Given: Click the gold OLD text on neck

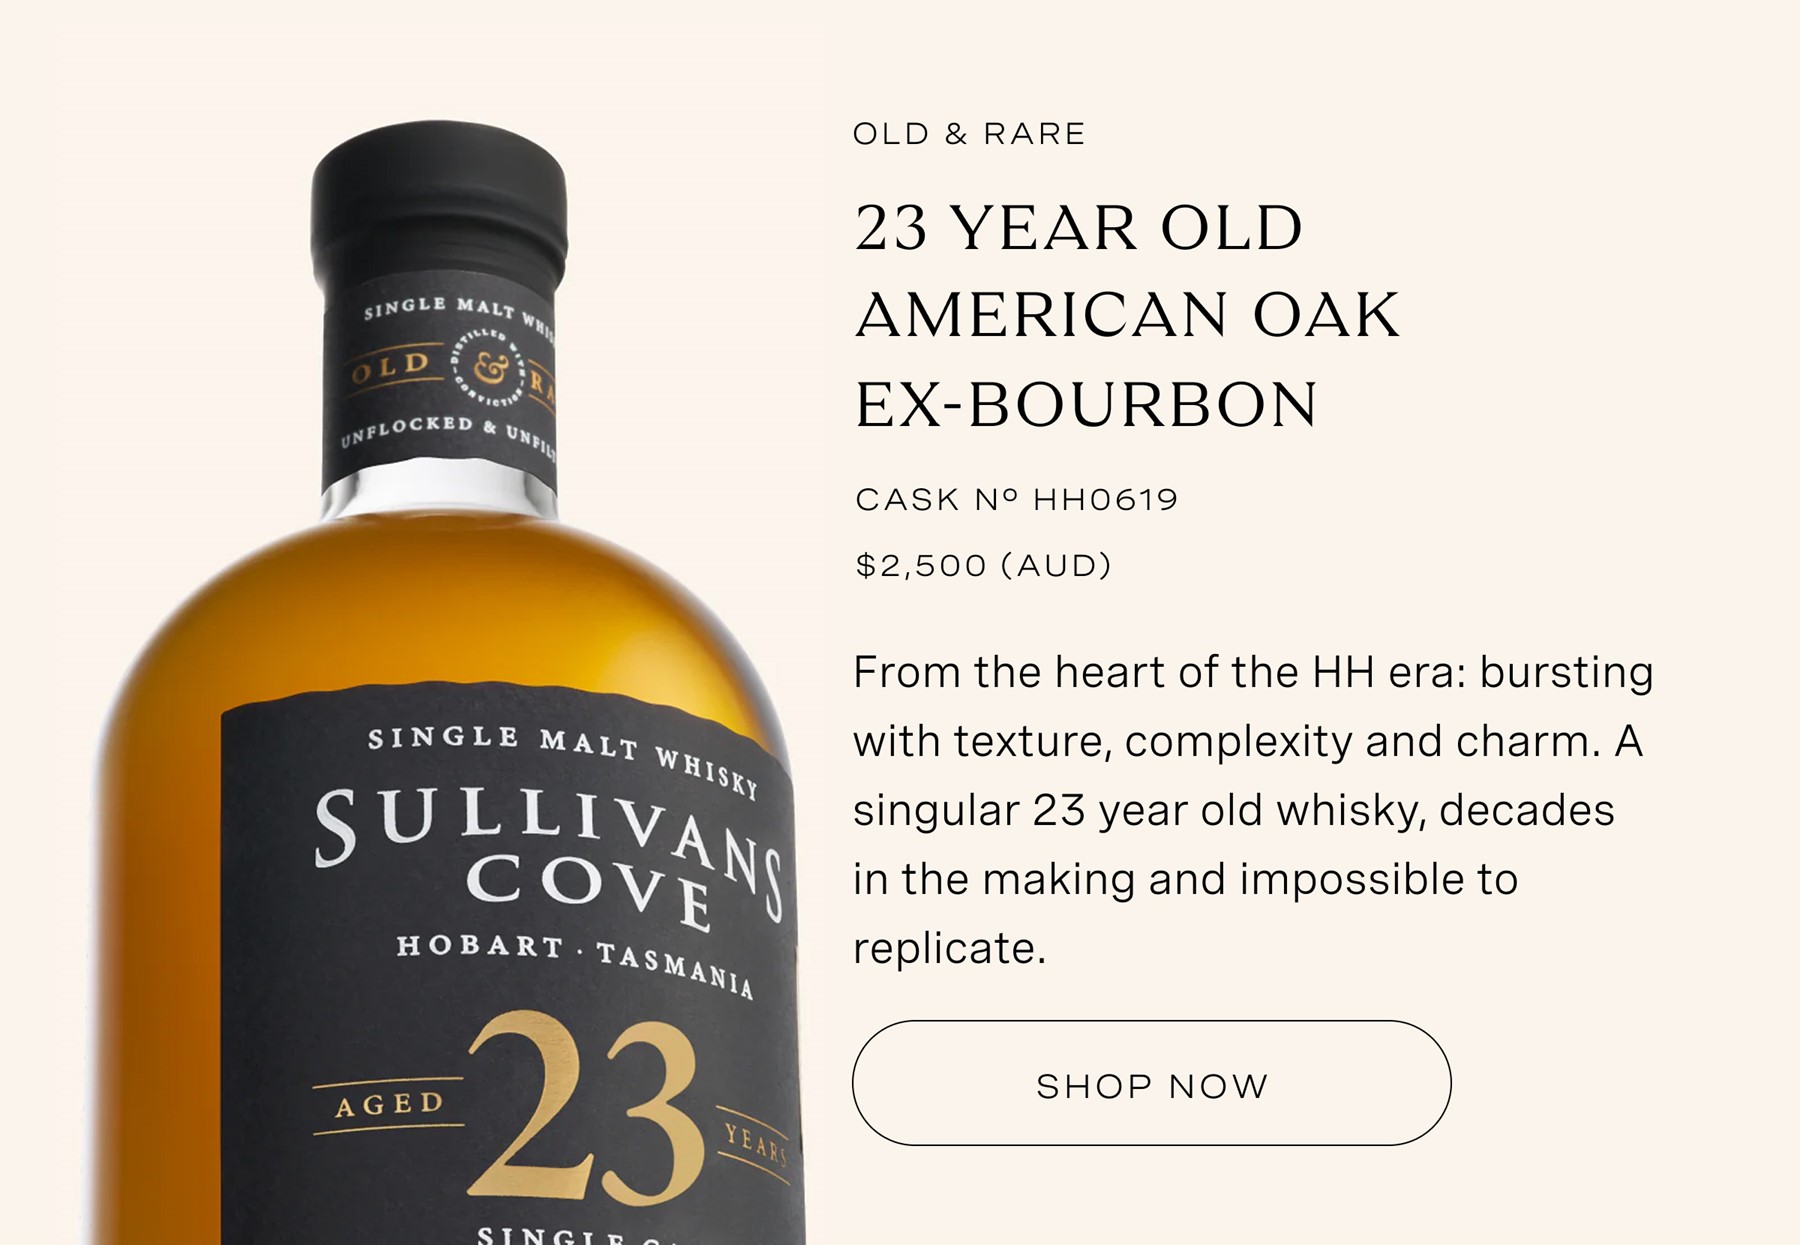Looking at the screenshot, I should coord(391,366).
